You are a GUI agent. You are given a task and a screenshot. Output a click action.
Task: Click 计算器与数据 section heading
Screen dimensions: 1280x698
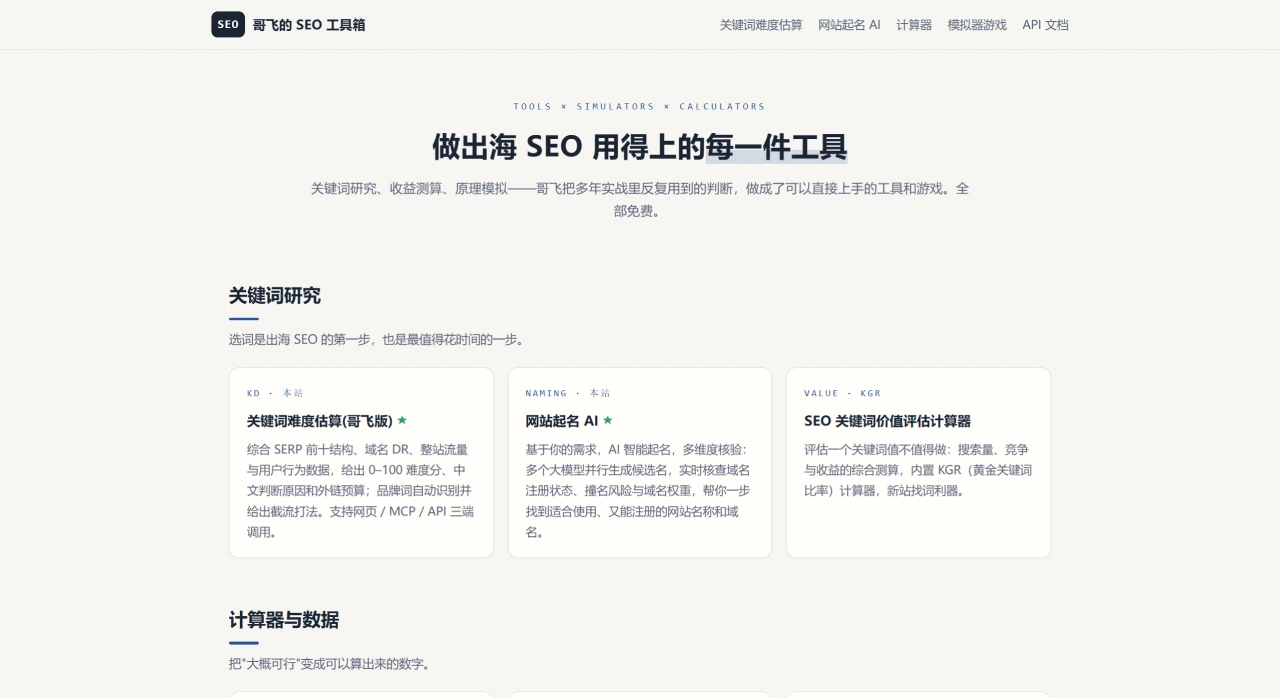coord(284,620)
